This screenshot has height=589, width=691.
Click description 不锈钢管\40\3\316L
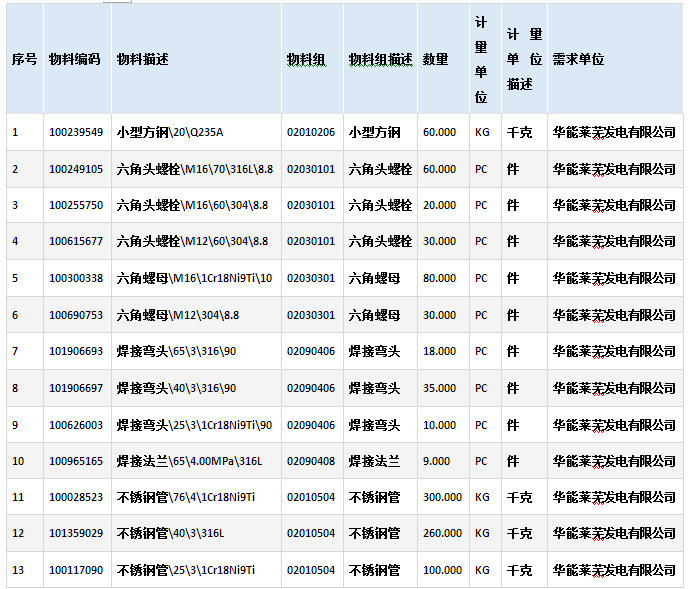point(171,534)
